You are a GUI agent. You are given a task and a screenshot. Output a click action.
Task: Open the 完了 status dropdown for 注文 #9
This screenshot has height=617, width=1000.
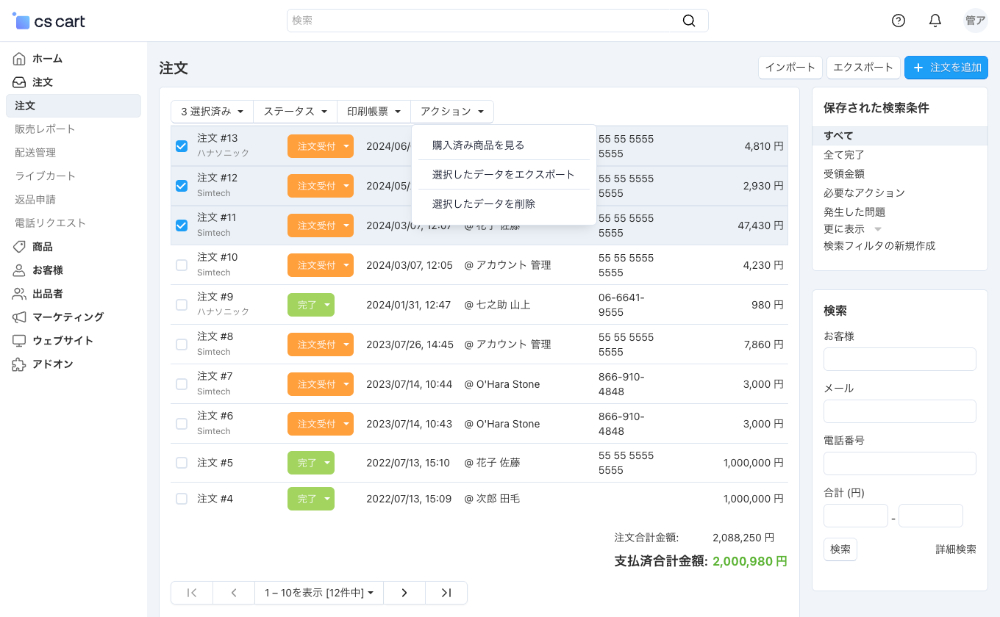(310, 305)
